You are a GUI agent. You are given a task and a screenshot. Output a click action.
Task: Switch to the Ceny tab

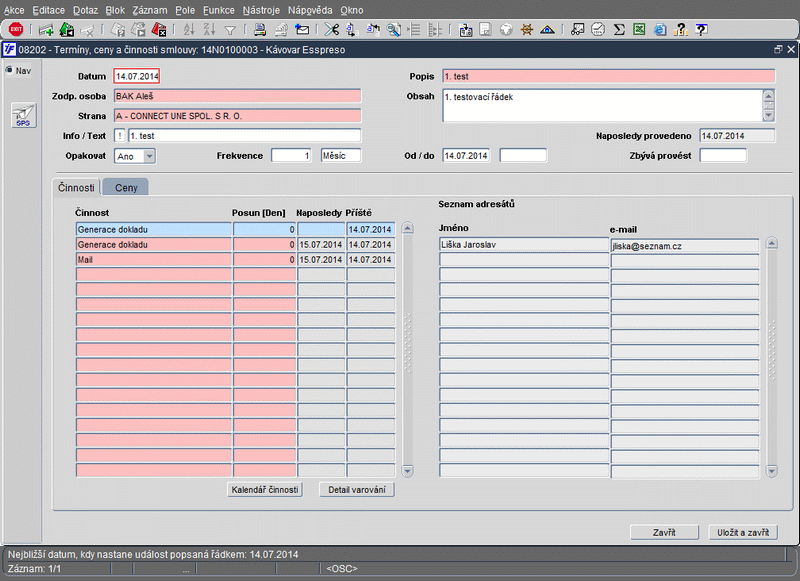click(x=126, y=187)
